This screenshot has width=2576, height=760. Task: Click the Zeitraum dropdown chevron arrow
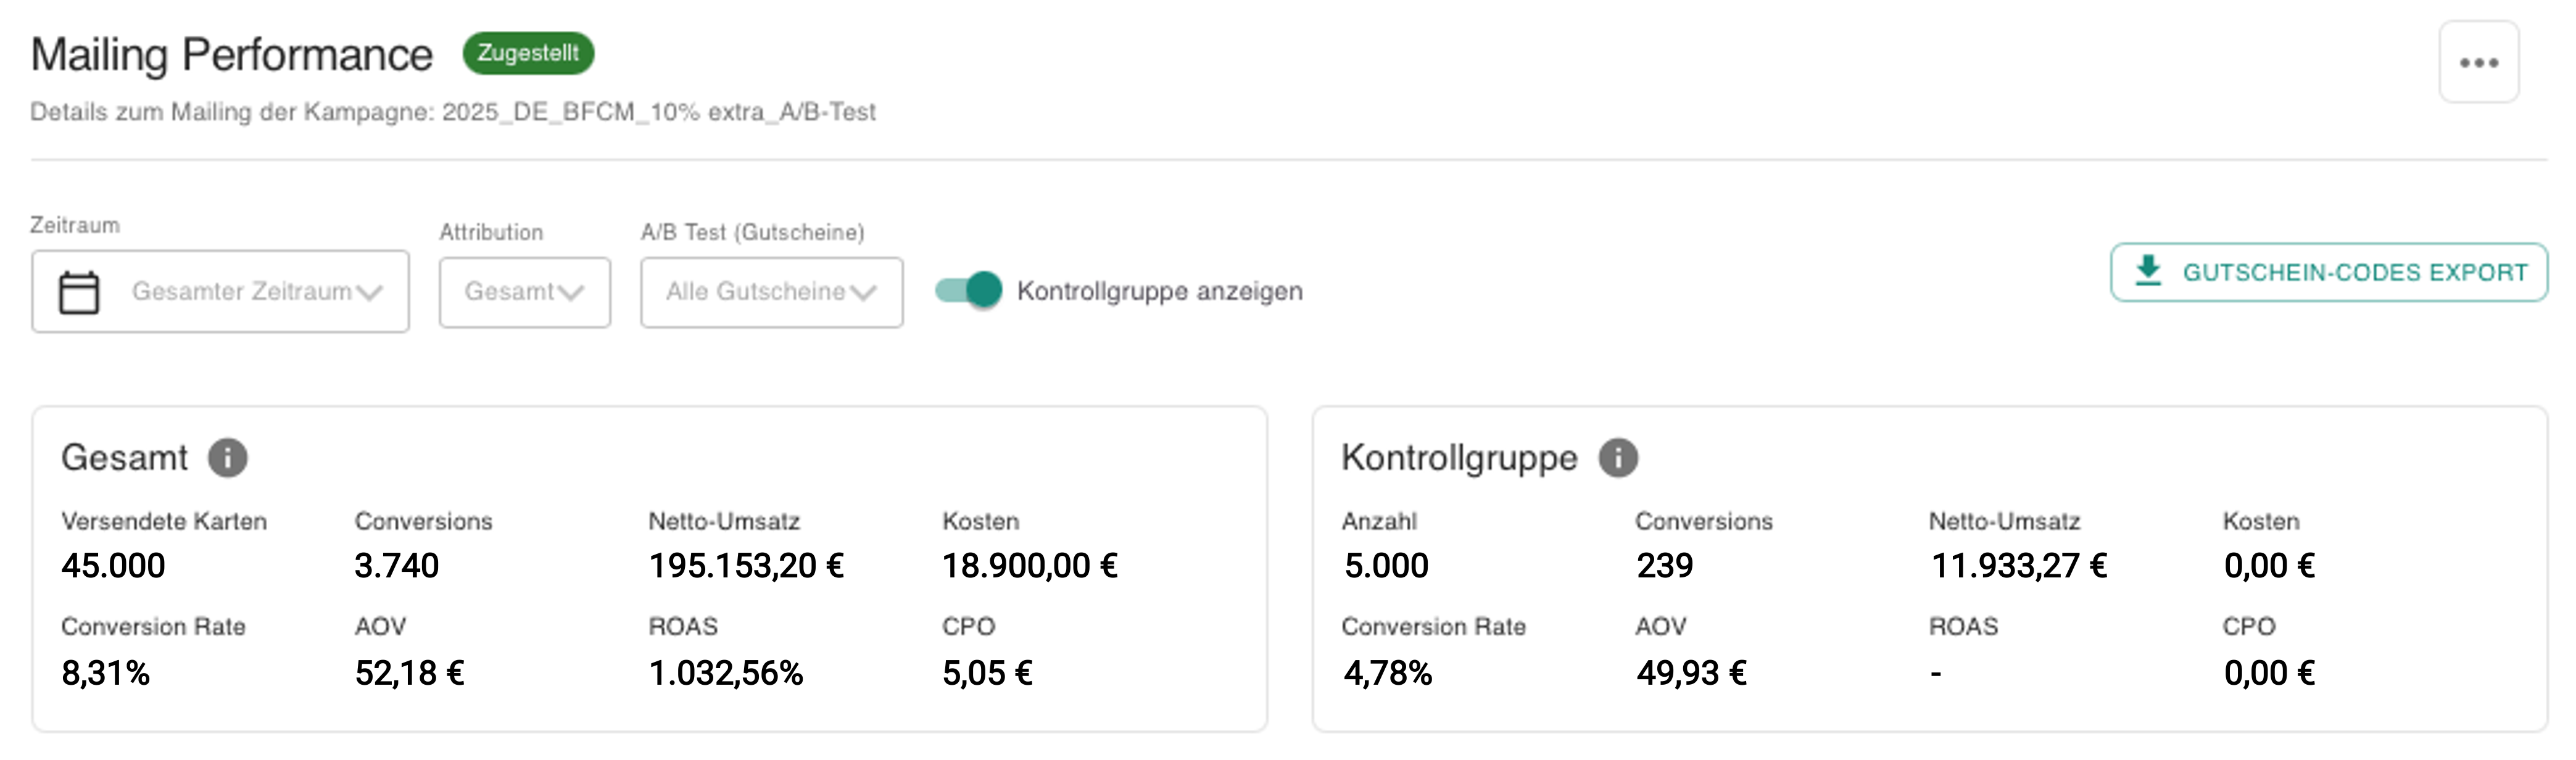tap(369, 293)
